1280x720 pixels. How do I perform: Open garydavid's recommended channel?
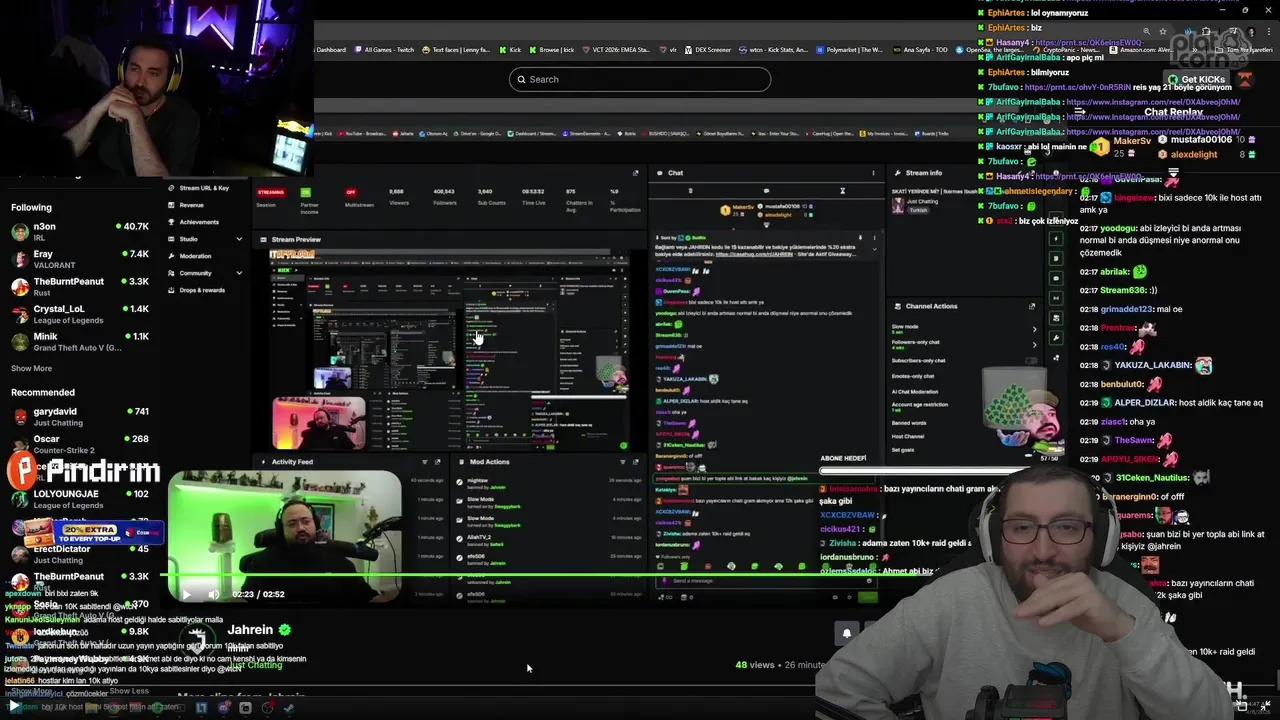tap(80, 416)
